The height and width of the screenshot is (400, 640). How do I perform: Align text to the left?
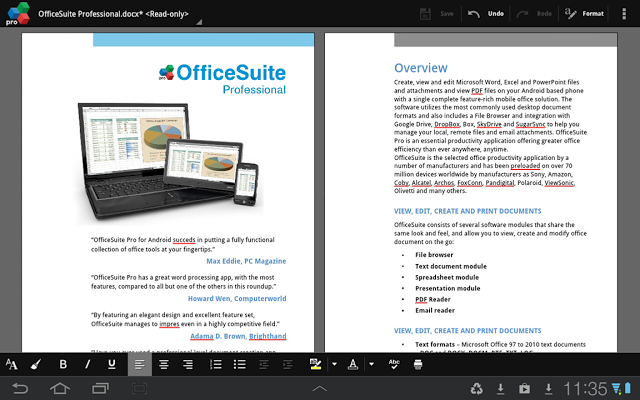pyautogui.click(x=139, y=365)
